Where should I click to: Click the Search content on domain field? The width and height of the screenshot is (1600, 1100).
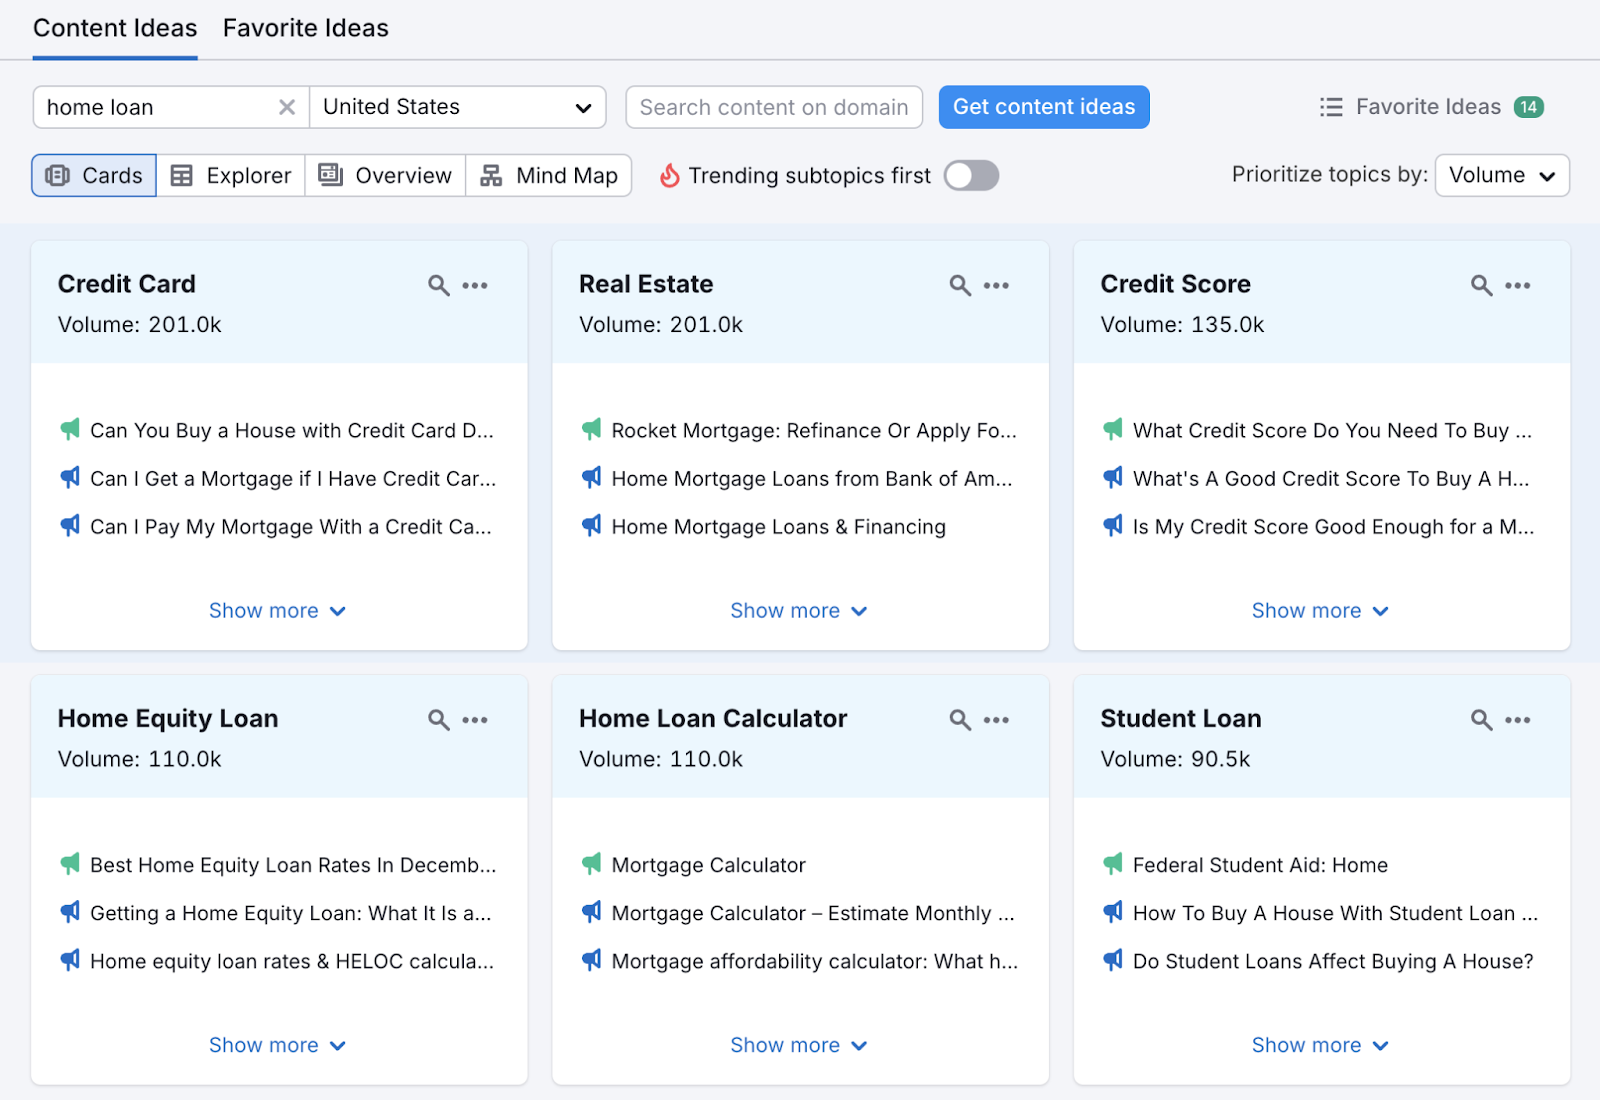tap(774, 107)
